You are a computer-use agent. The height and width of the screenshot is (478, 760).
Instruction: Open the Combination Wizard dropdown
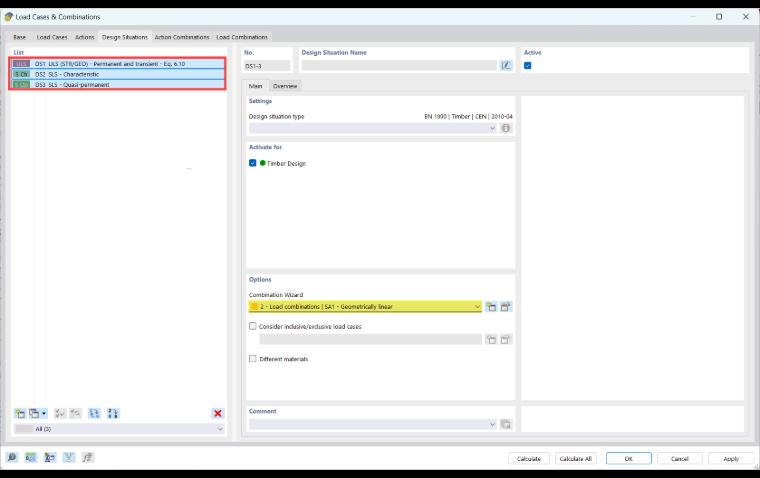(365, 307)
